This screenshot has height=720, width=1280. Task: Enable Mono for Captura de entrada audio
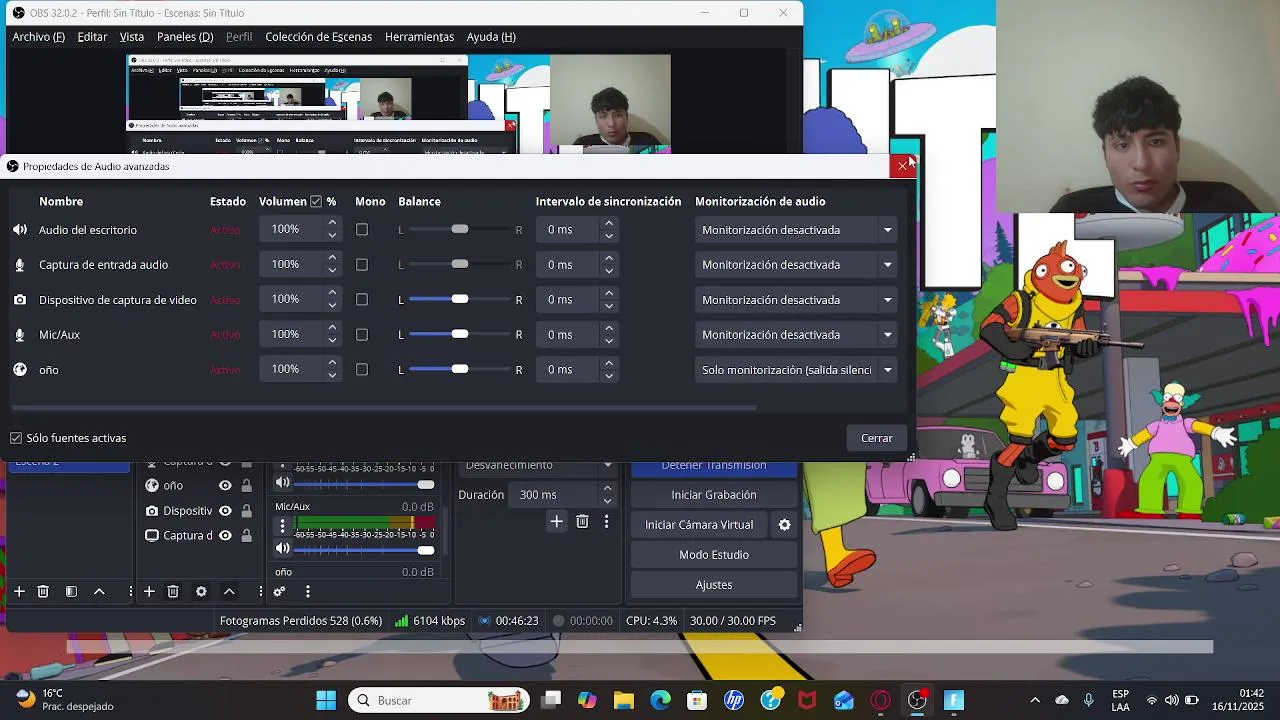(x=362, y=265)
